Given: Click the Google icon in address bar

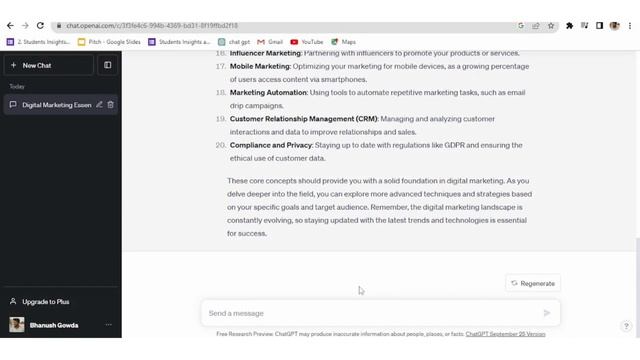Looking at the screenshot, I should coord(521,26).
